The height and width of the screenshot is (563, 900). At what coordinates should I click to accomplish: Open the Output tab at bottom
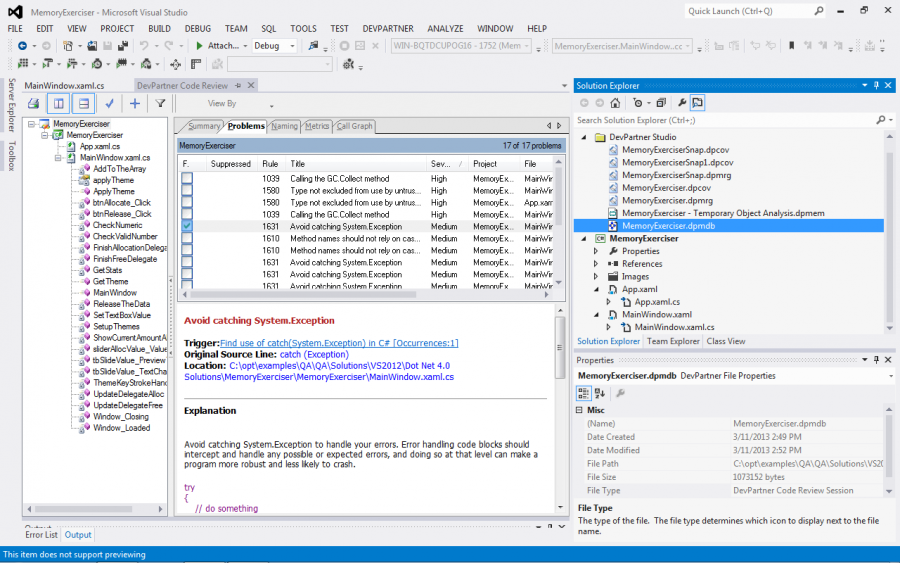78,535
